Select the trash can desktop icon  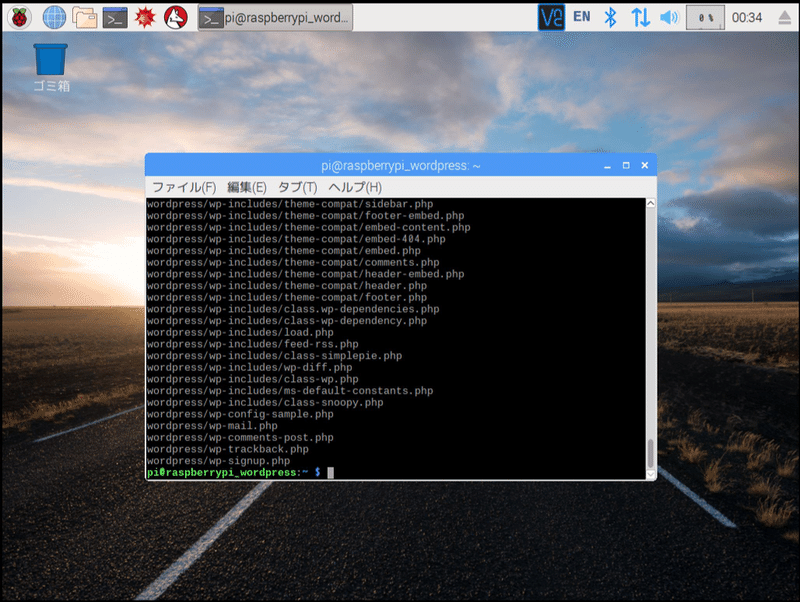(51, 68)
